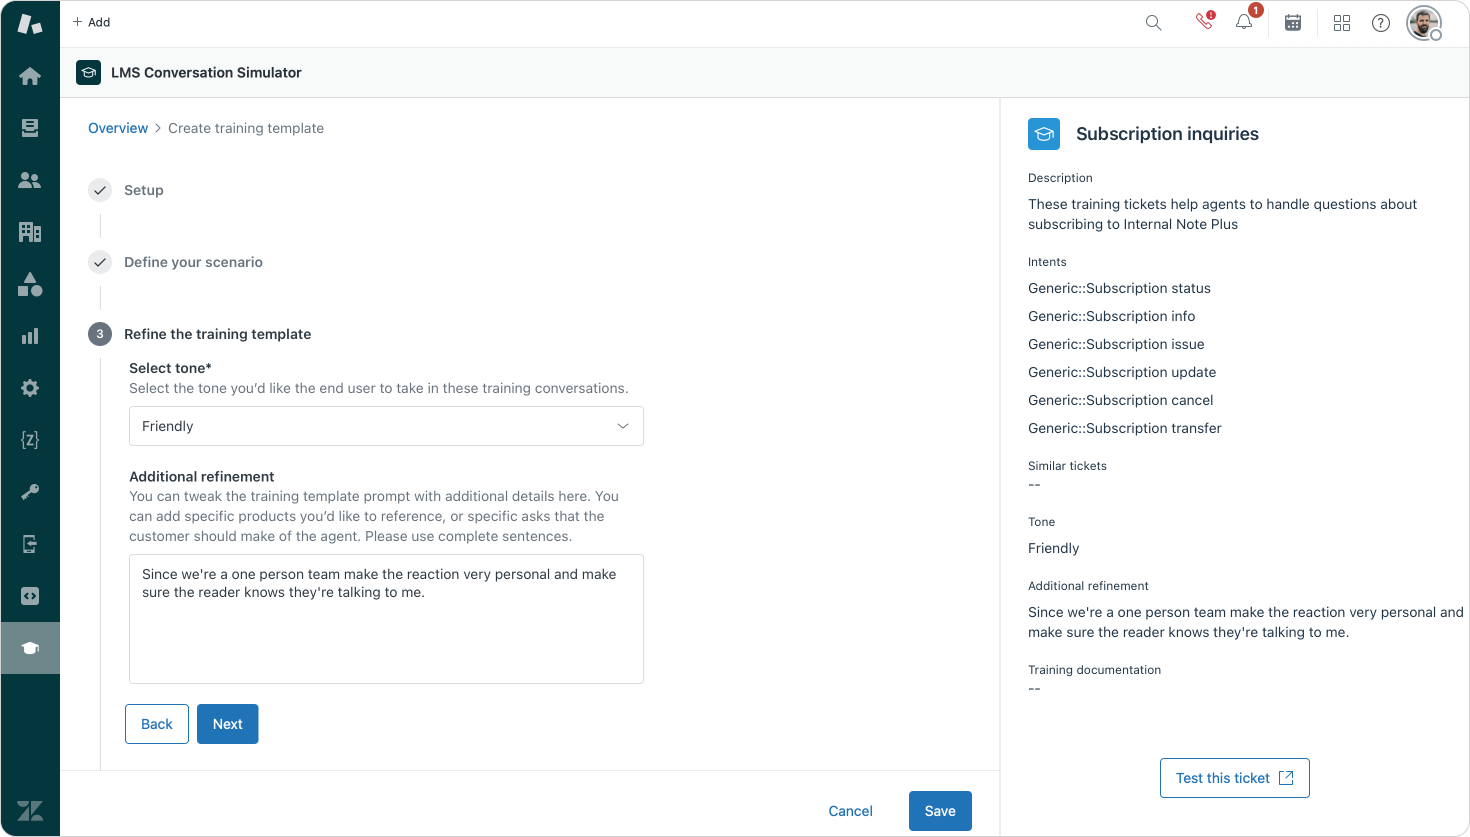Open the Select tone dropdown showing Friendly
This screenshot has height=837, width=1470.
tap(386, 426)
